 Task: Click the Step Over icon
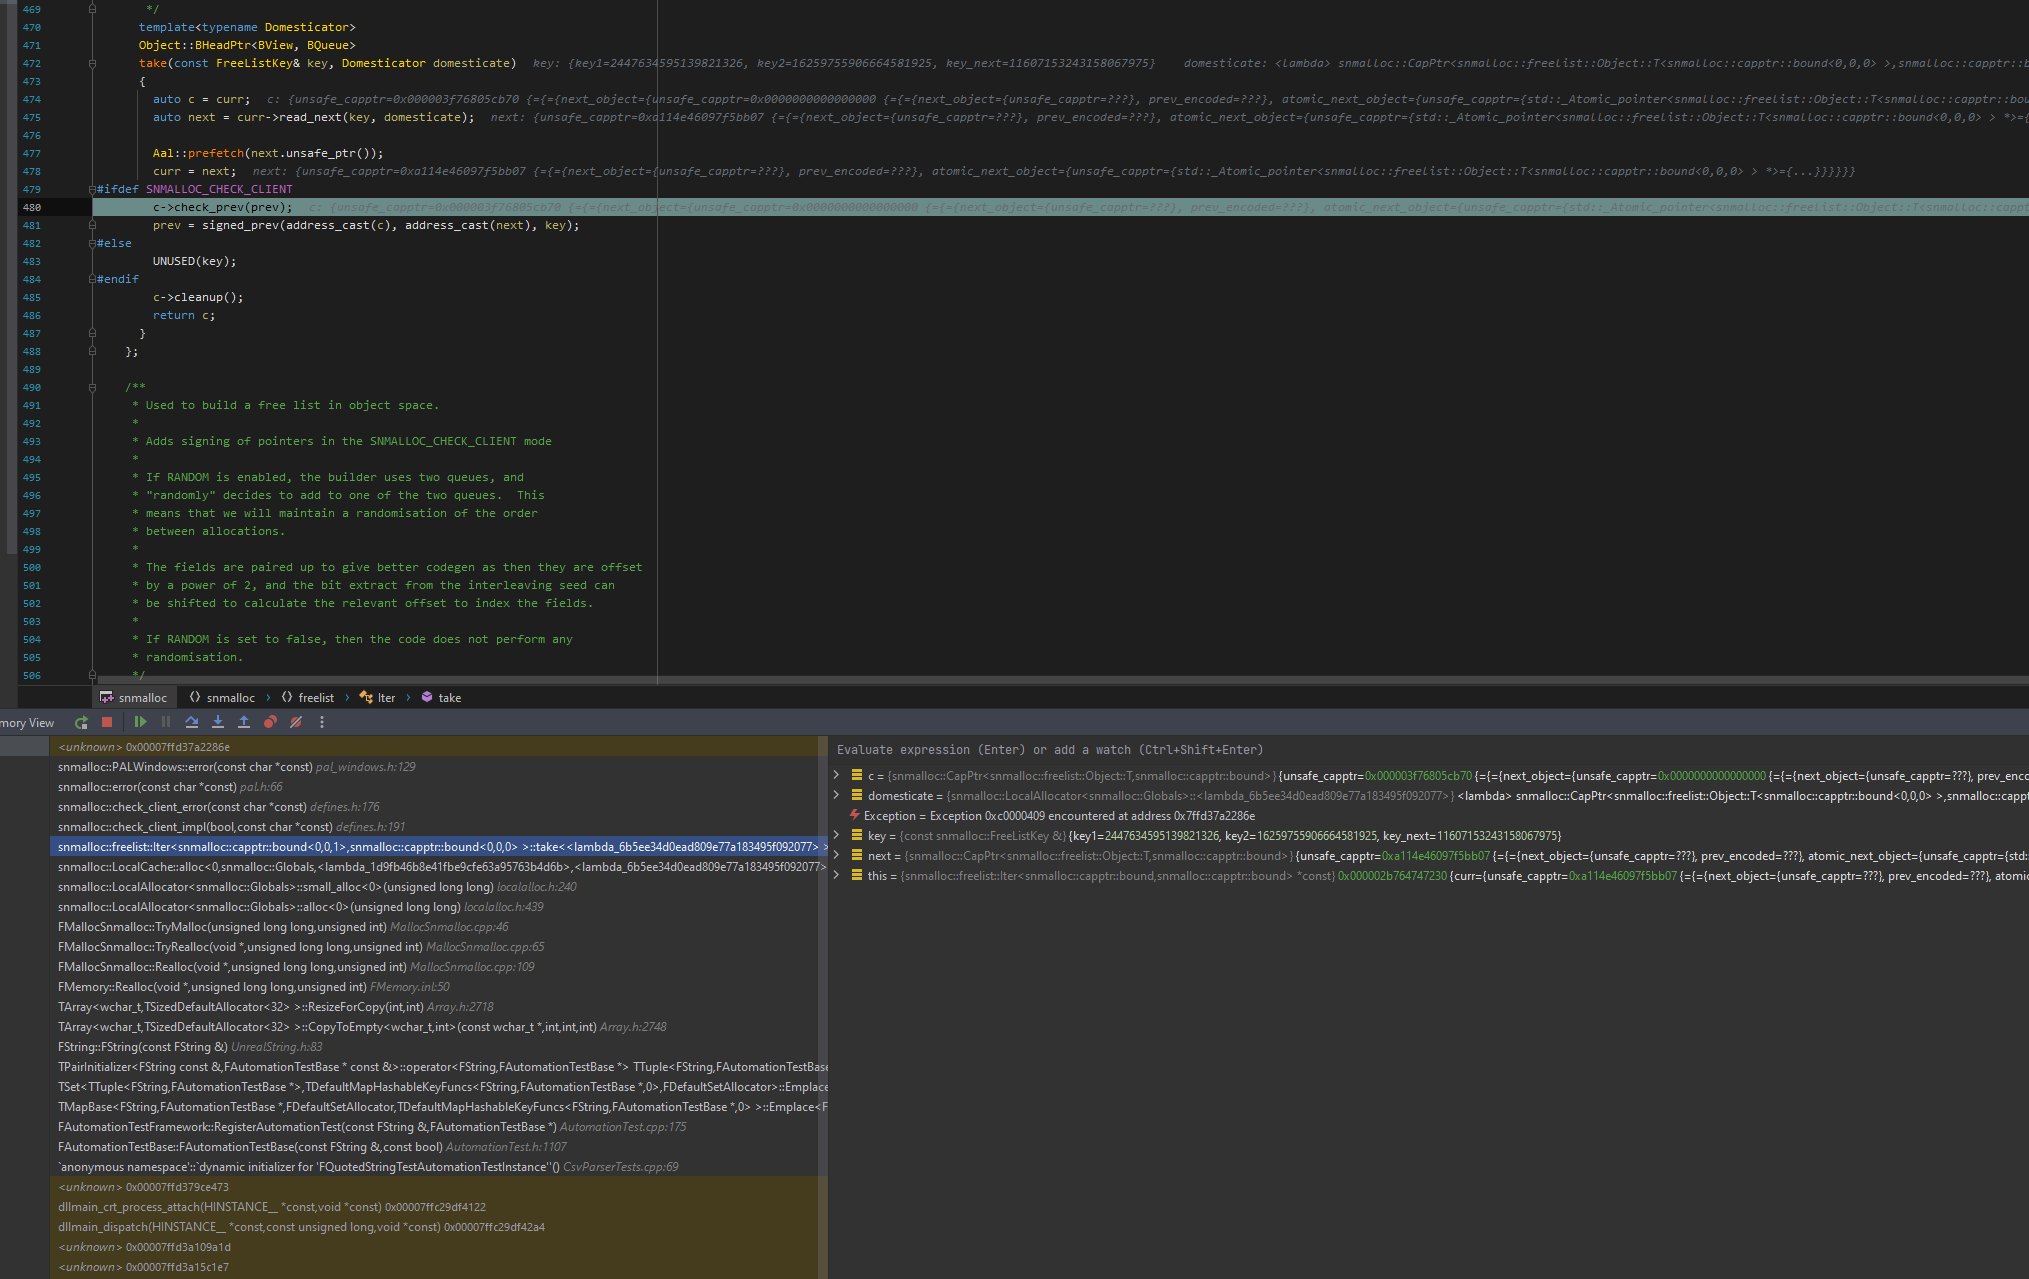click(192, 722)
